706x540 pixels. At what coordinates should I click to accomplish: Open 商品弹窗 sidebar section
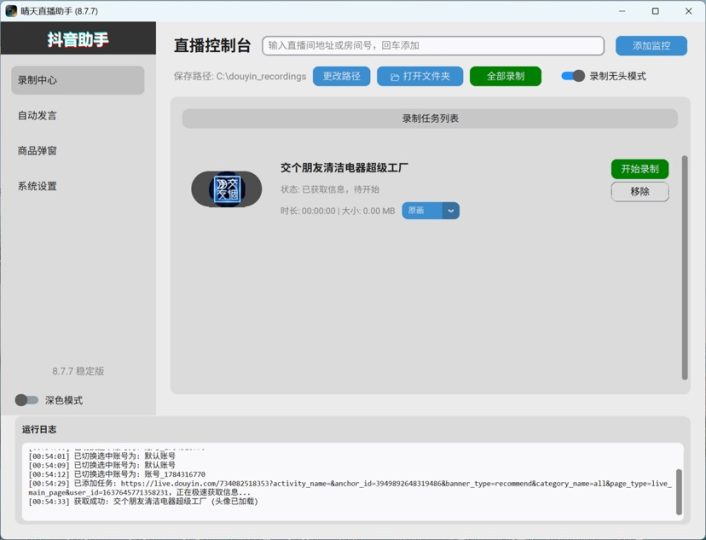pyautogui.click(x=77, y=150)
